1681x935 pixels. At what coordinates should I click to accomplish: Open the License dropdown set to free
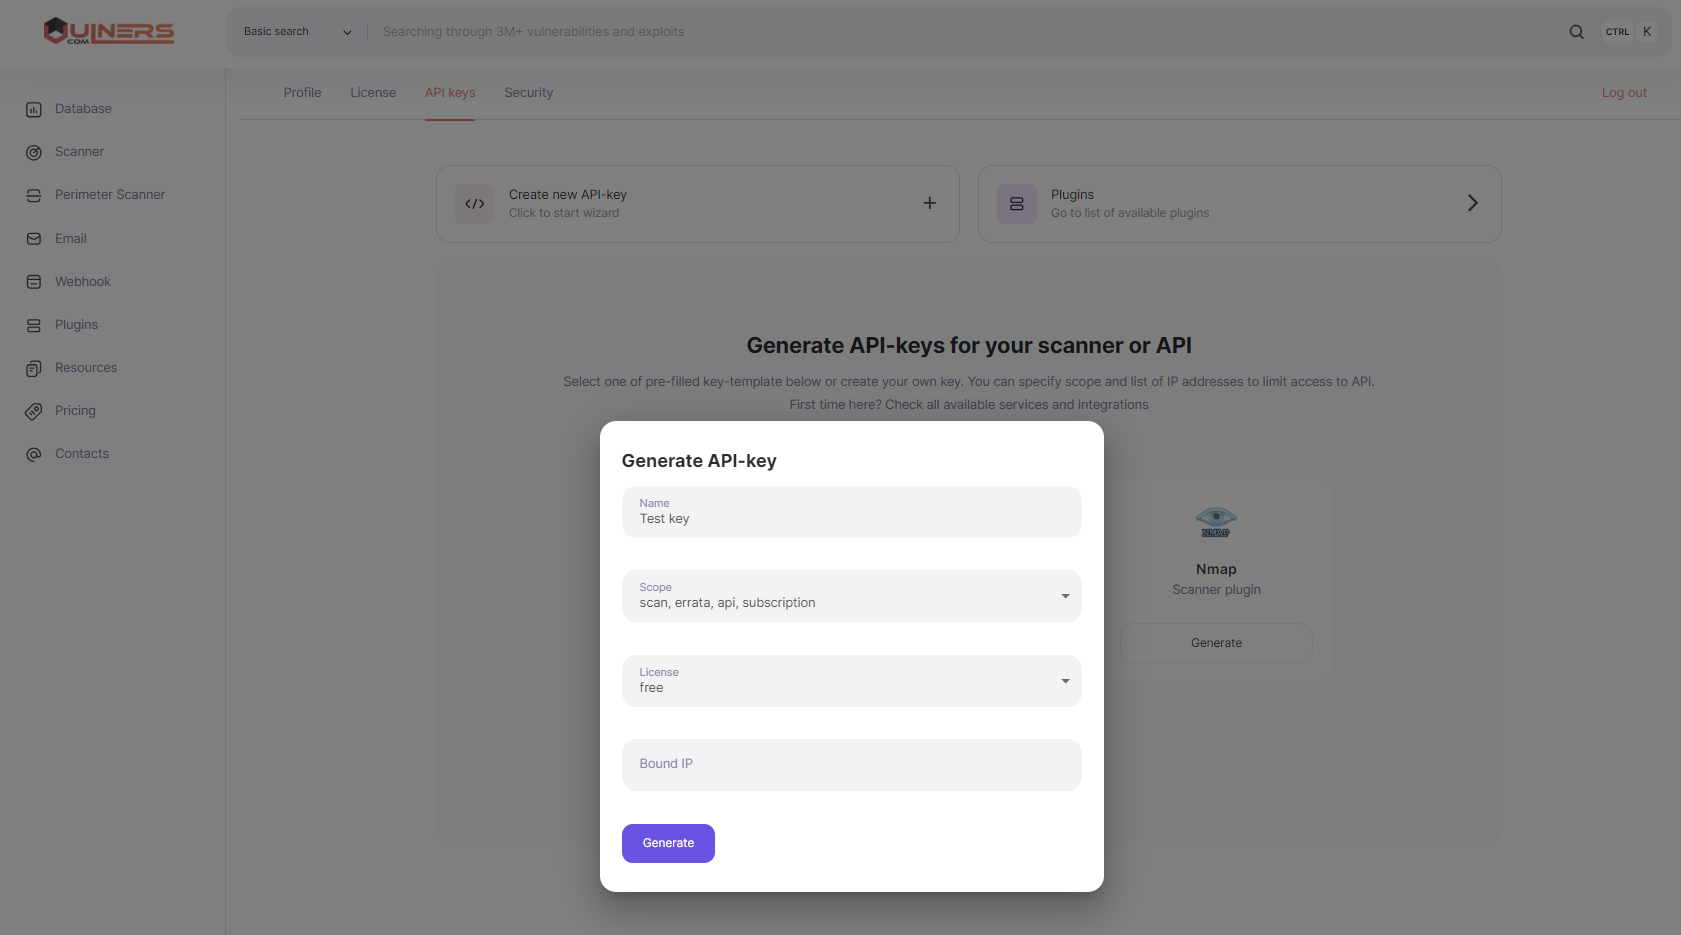pyautogui.click(x=1065, y=681)
